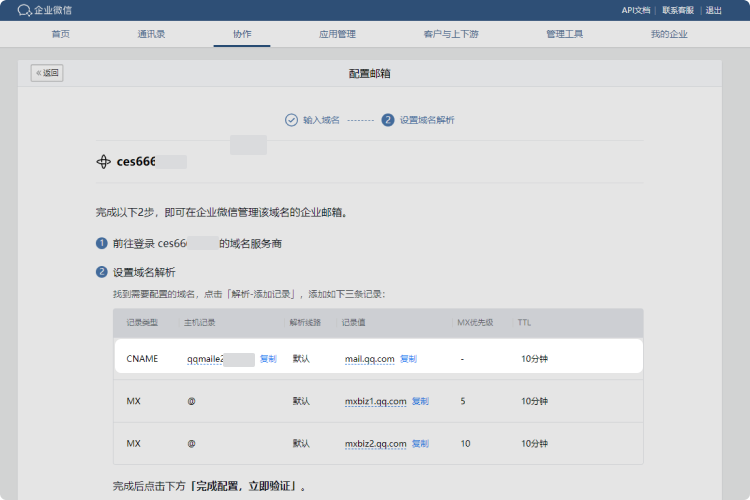The image size is (750, 500).
Task: Copy the mxbiz1.qq.com record value
Action: pos(420,401)
